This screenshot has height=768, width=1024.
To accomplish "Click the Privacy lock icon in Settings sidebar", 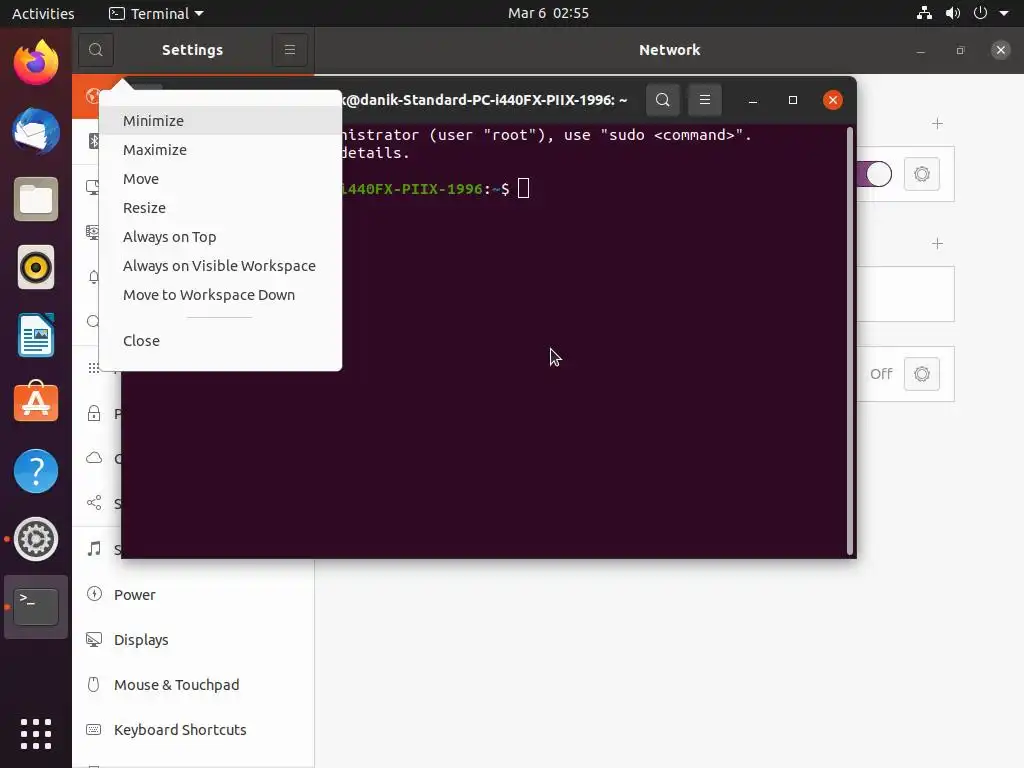I will point(94,413).
